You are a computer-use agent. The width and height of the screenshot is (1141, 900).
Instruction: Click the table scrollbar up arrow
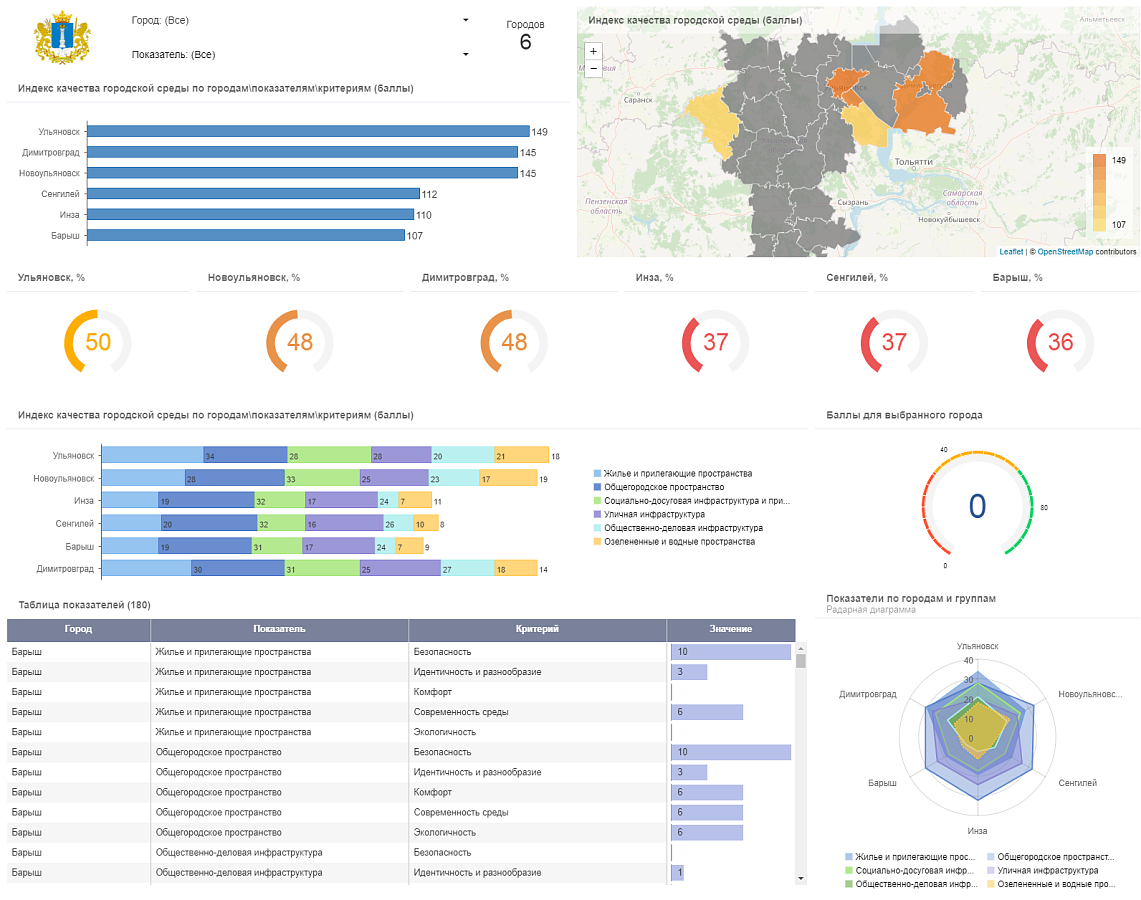pyautogui.click(x=801, y=648)
